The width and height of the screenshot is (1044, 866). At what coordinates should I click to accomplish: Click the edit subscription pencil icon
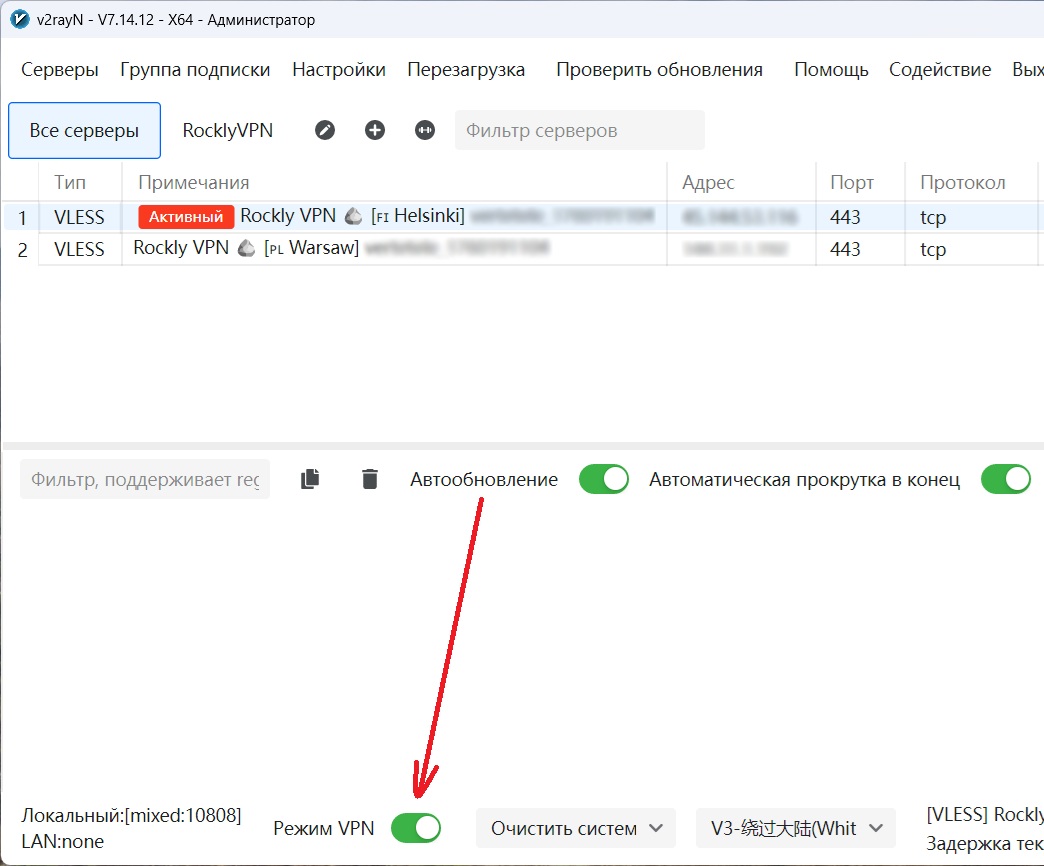[x=325, y=130]
